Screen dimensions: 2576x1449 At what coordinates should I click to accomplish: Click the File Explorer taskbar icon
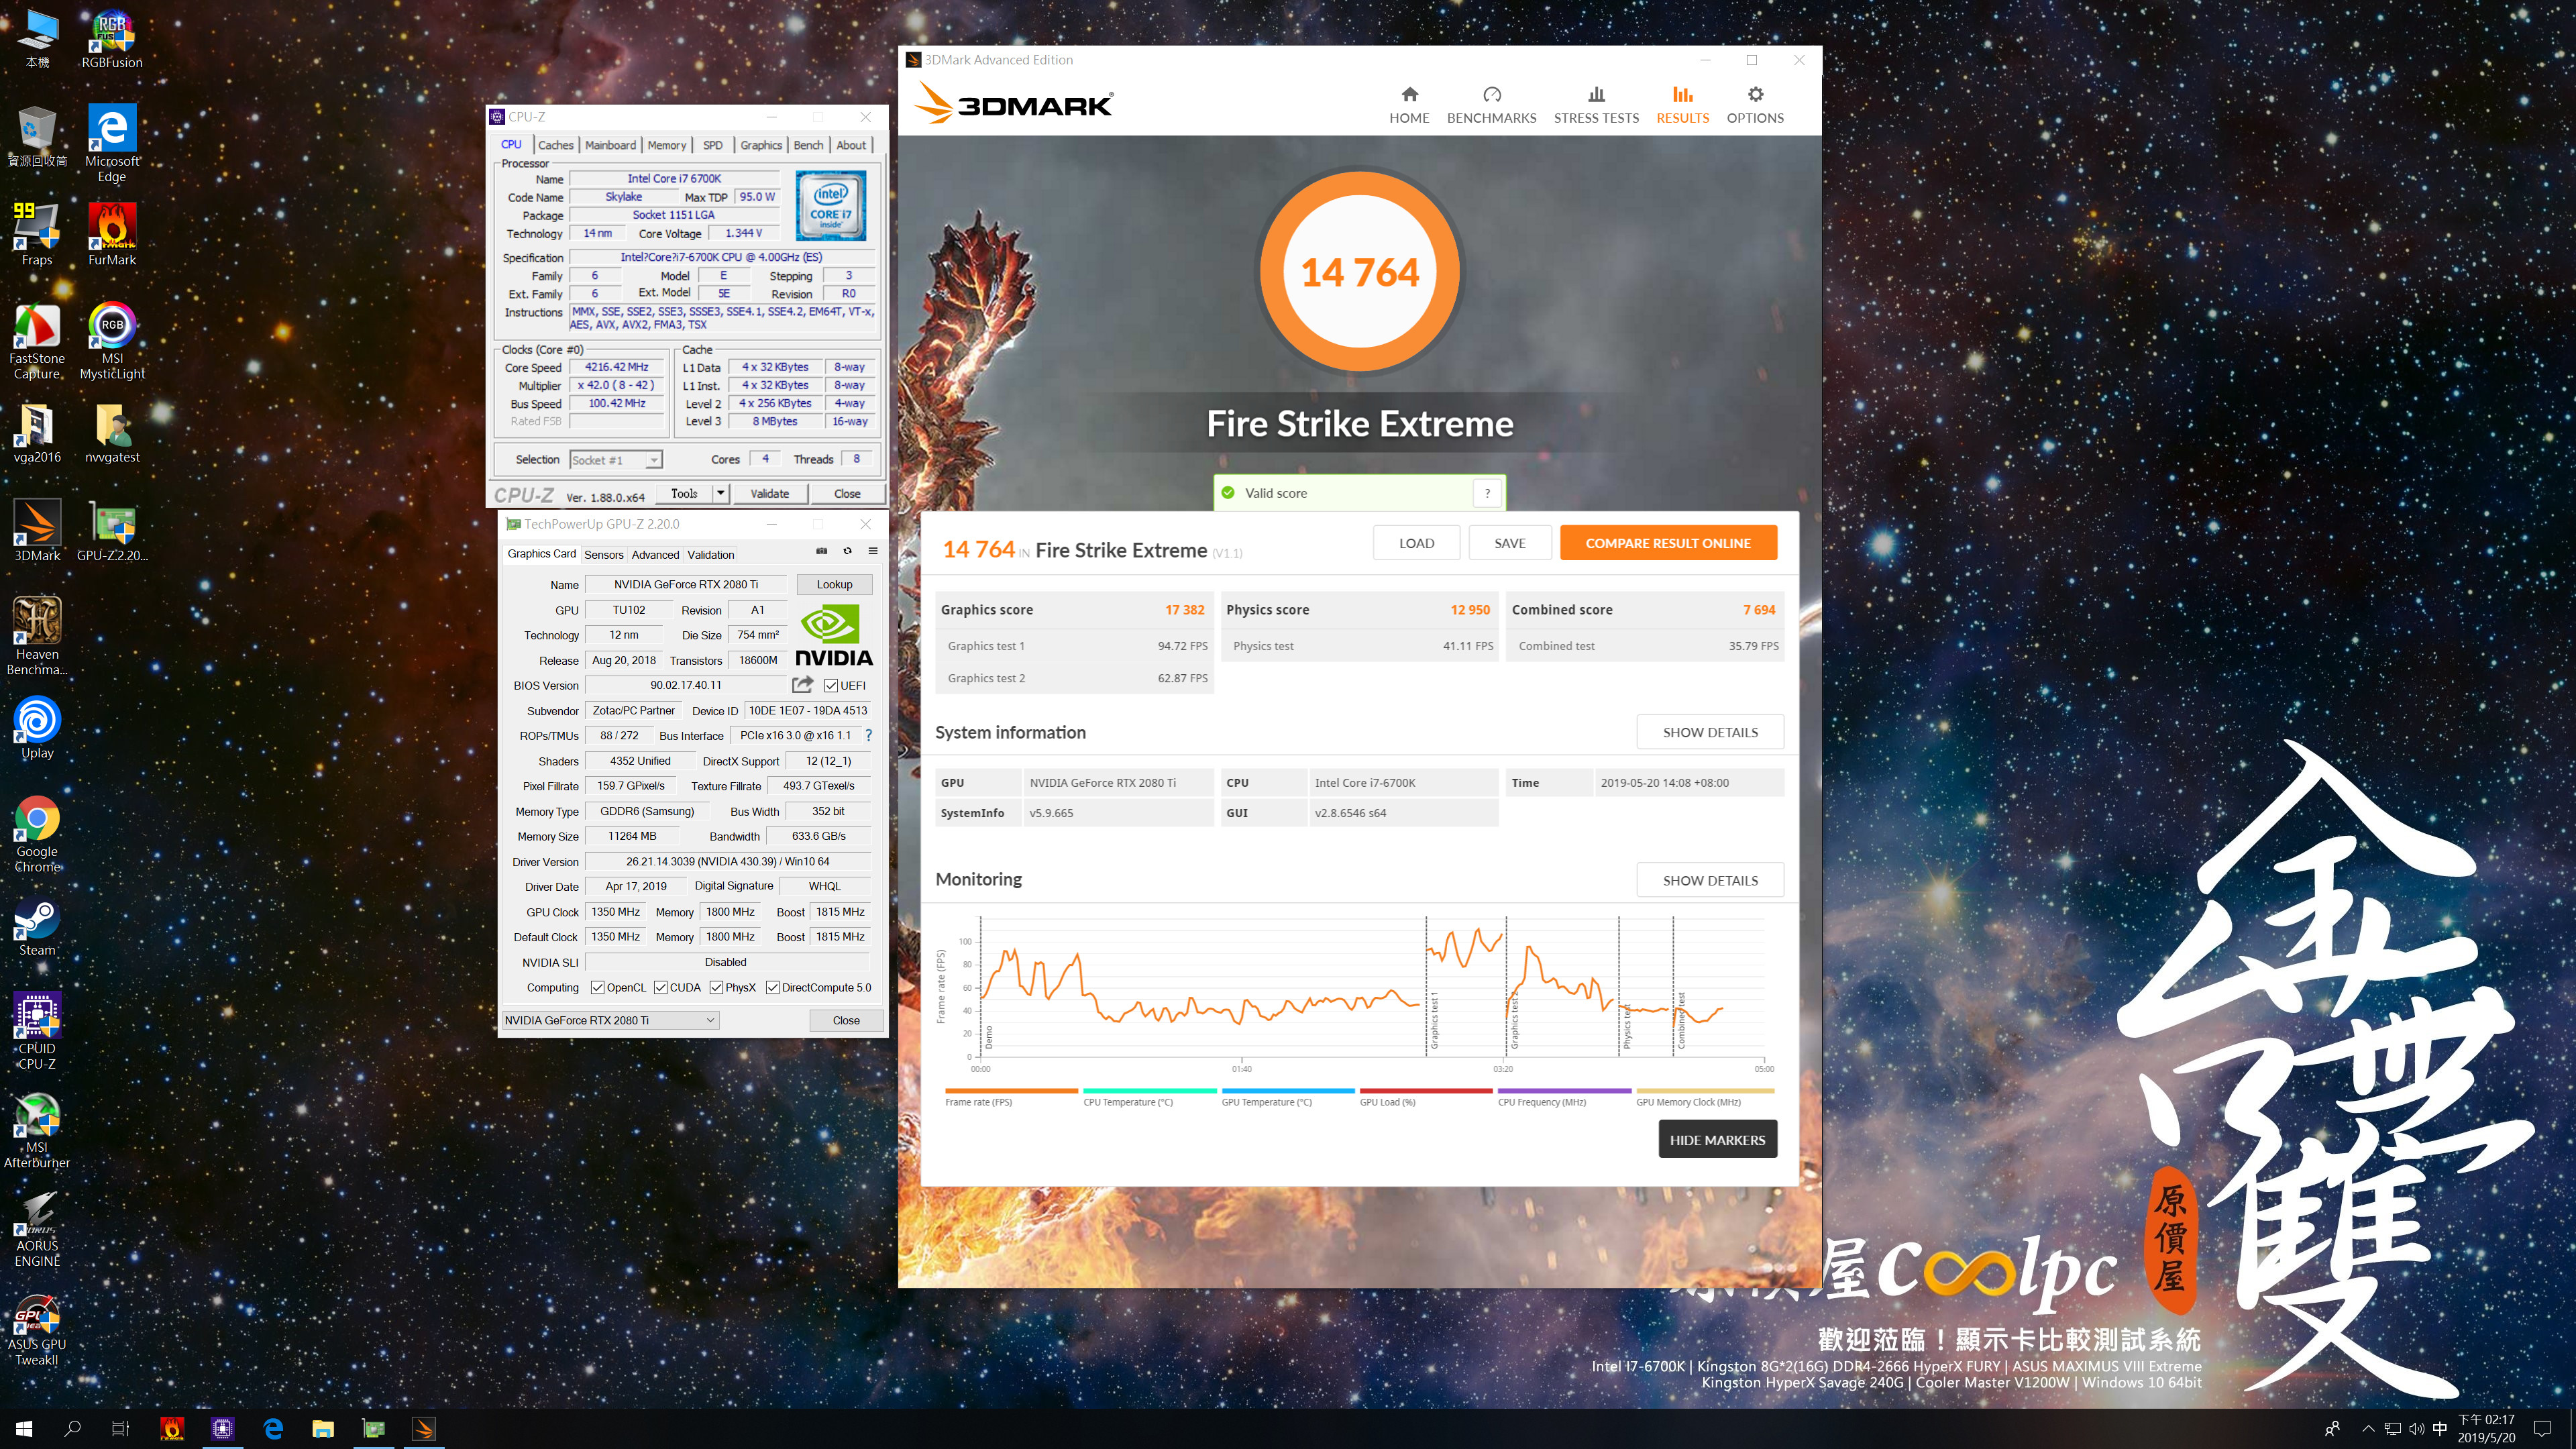coord(323,1429)
